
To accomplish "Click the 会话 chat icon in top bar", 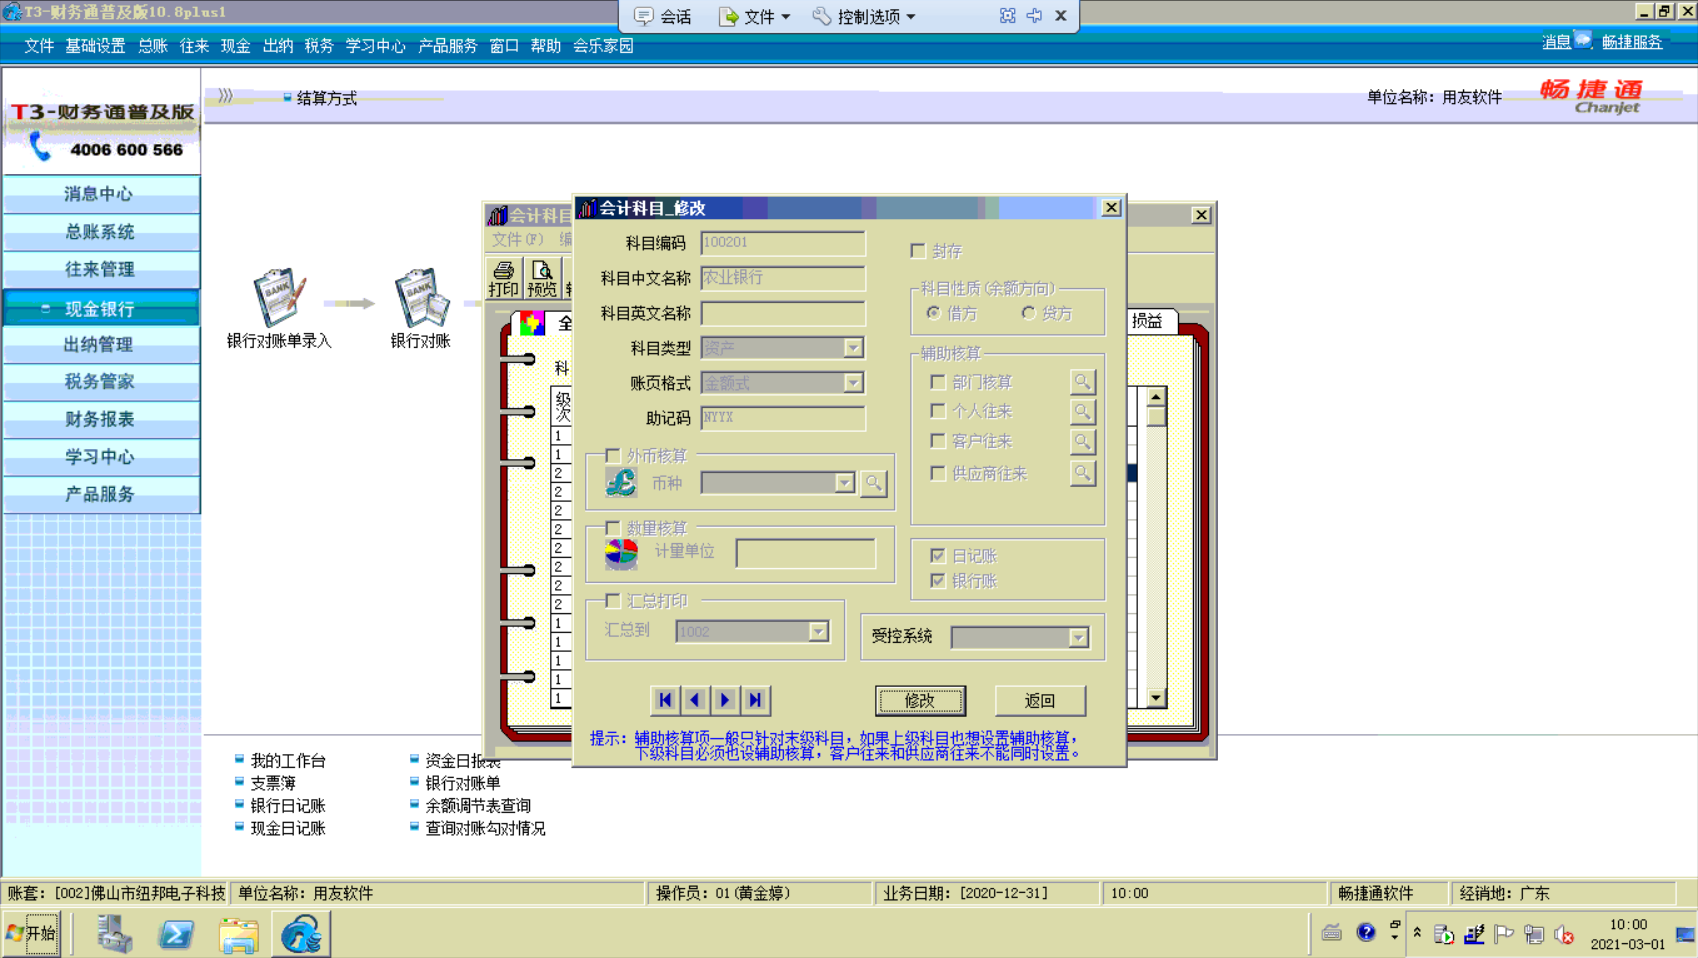I will coord(644,16).
